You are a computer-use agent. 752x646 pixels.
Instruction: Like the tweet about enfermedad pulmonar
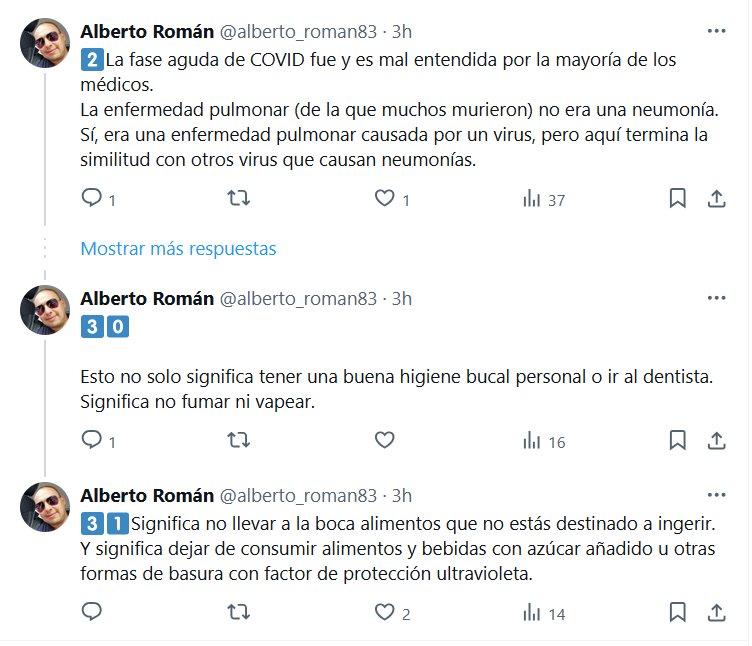tap(385, 199)
